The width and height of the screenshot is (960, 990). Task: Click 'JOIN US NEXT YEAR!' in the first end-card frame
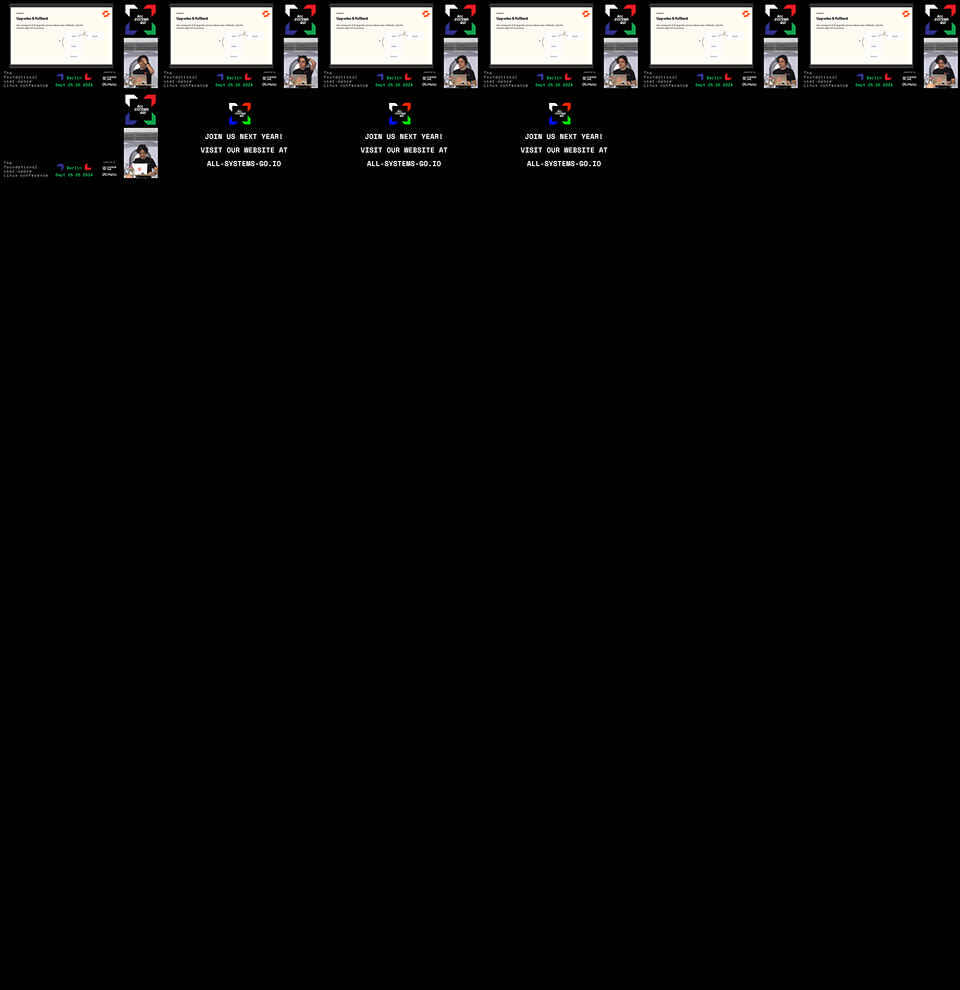pos(244,136)
